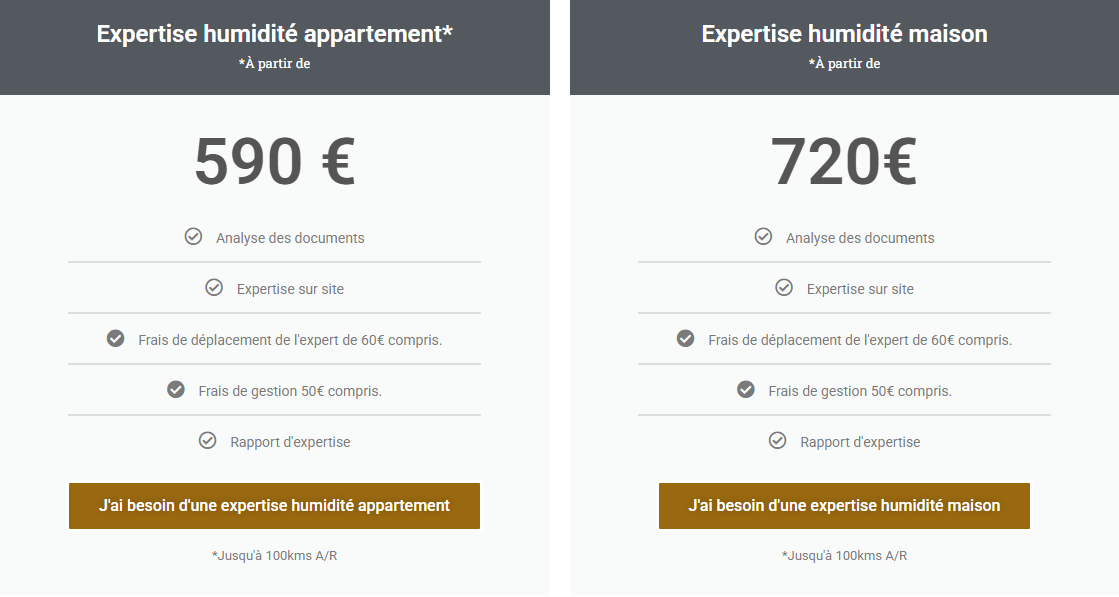Click the "*Jusqu'à 100kms A/R" footnote under apartment card
Screen dimensions: 1119x597
pos(274,555)
